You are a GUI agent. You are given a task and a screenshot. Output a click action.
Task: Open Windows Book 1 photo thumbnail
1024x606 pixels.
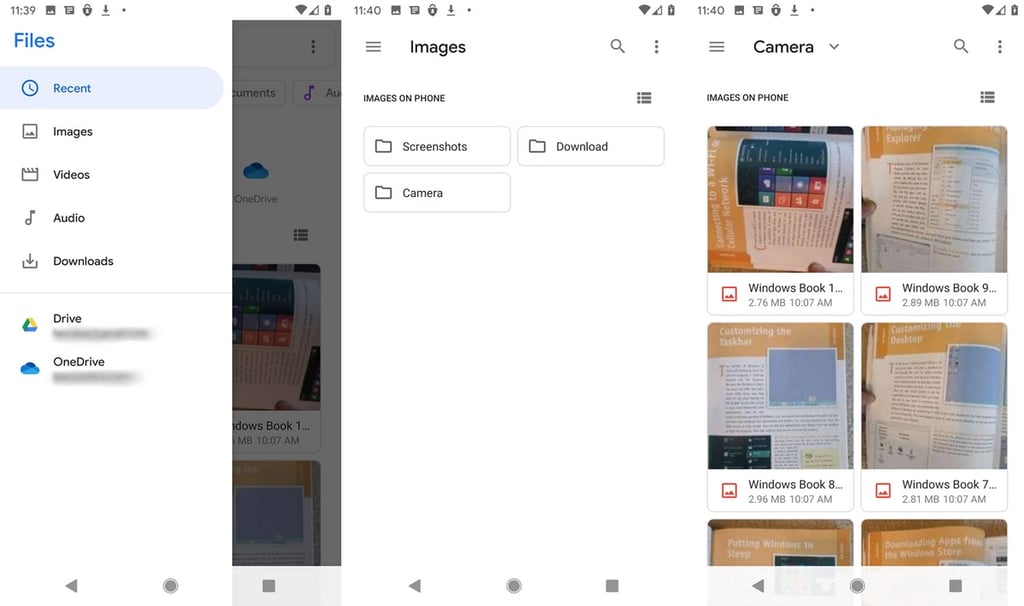pos(780,199)
